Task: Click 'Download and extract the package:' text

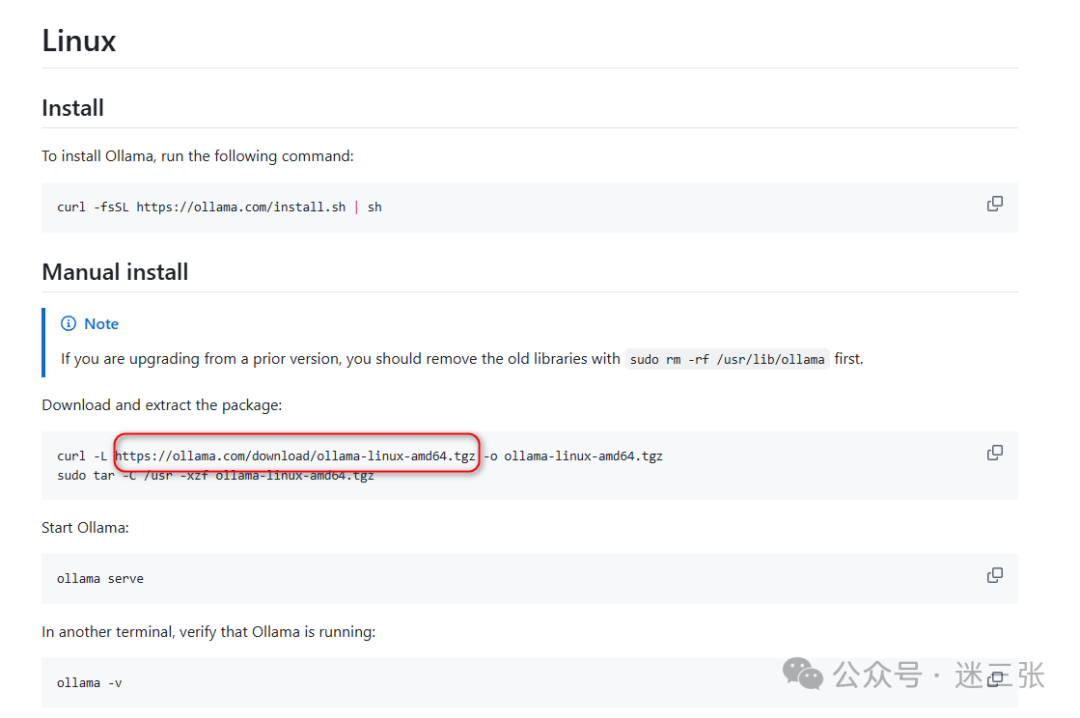Action: (162, 405)
